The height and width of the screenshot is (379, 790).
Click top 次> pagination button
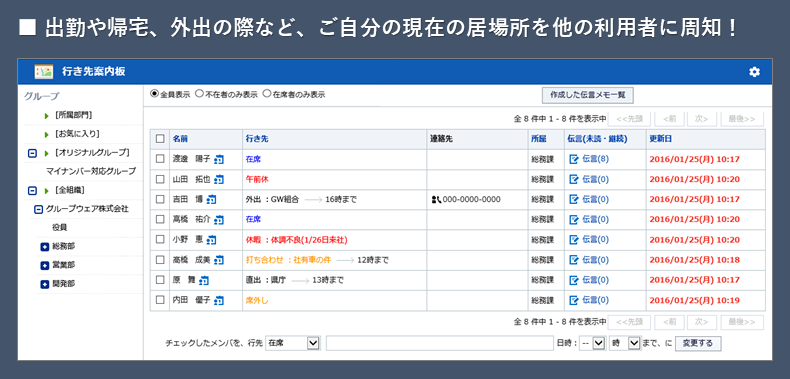pos(701,119)
